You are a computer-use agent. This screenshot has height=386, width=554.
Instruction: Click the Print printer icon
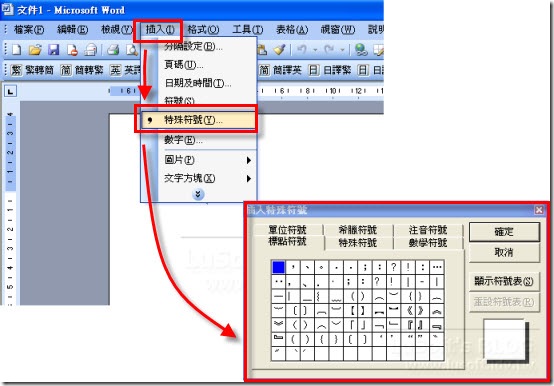click(x=113, y=50)
